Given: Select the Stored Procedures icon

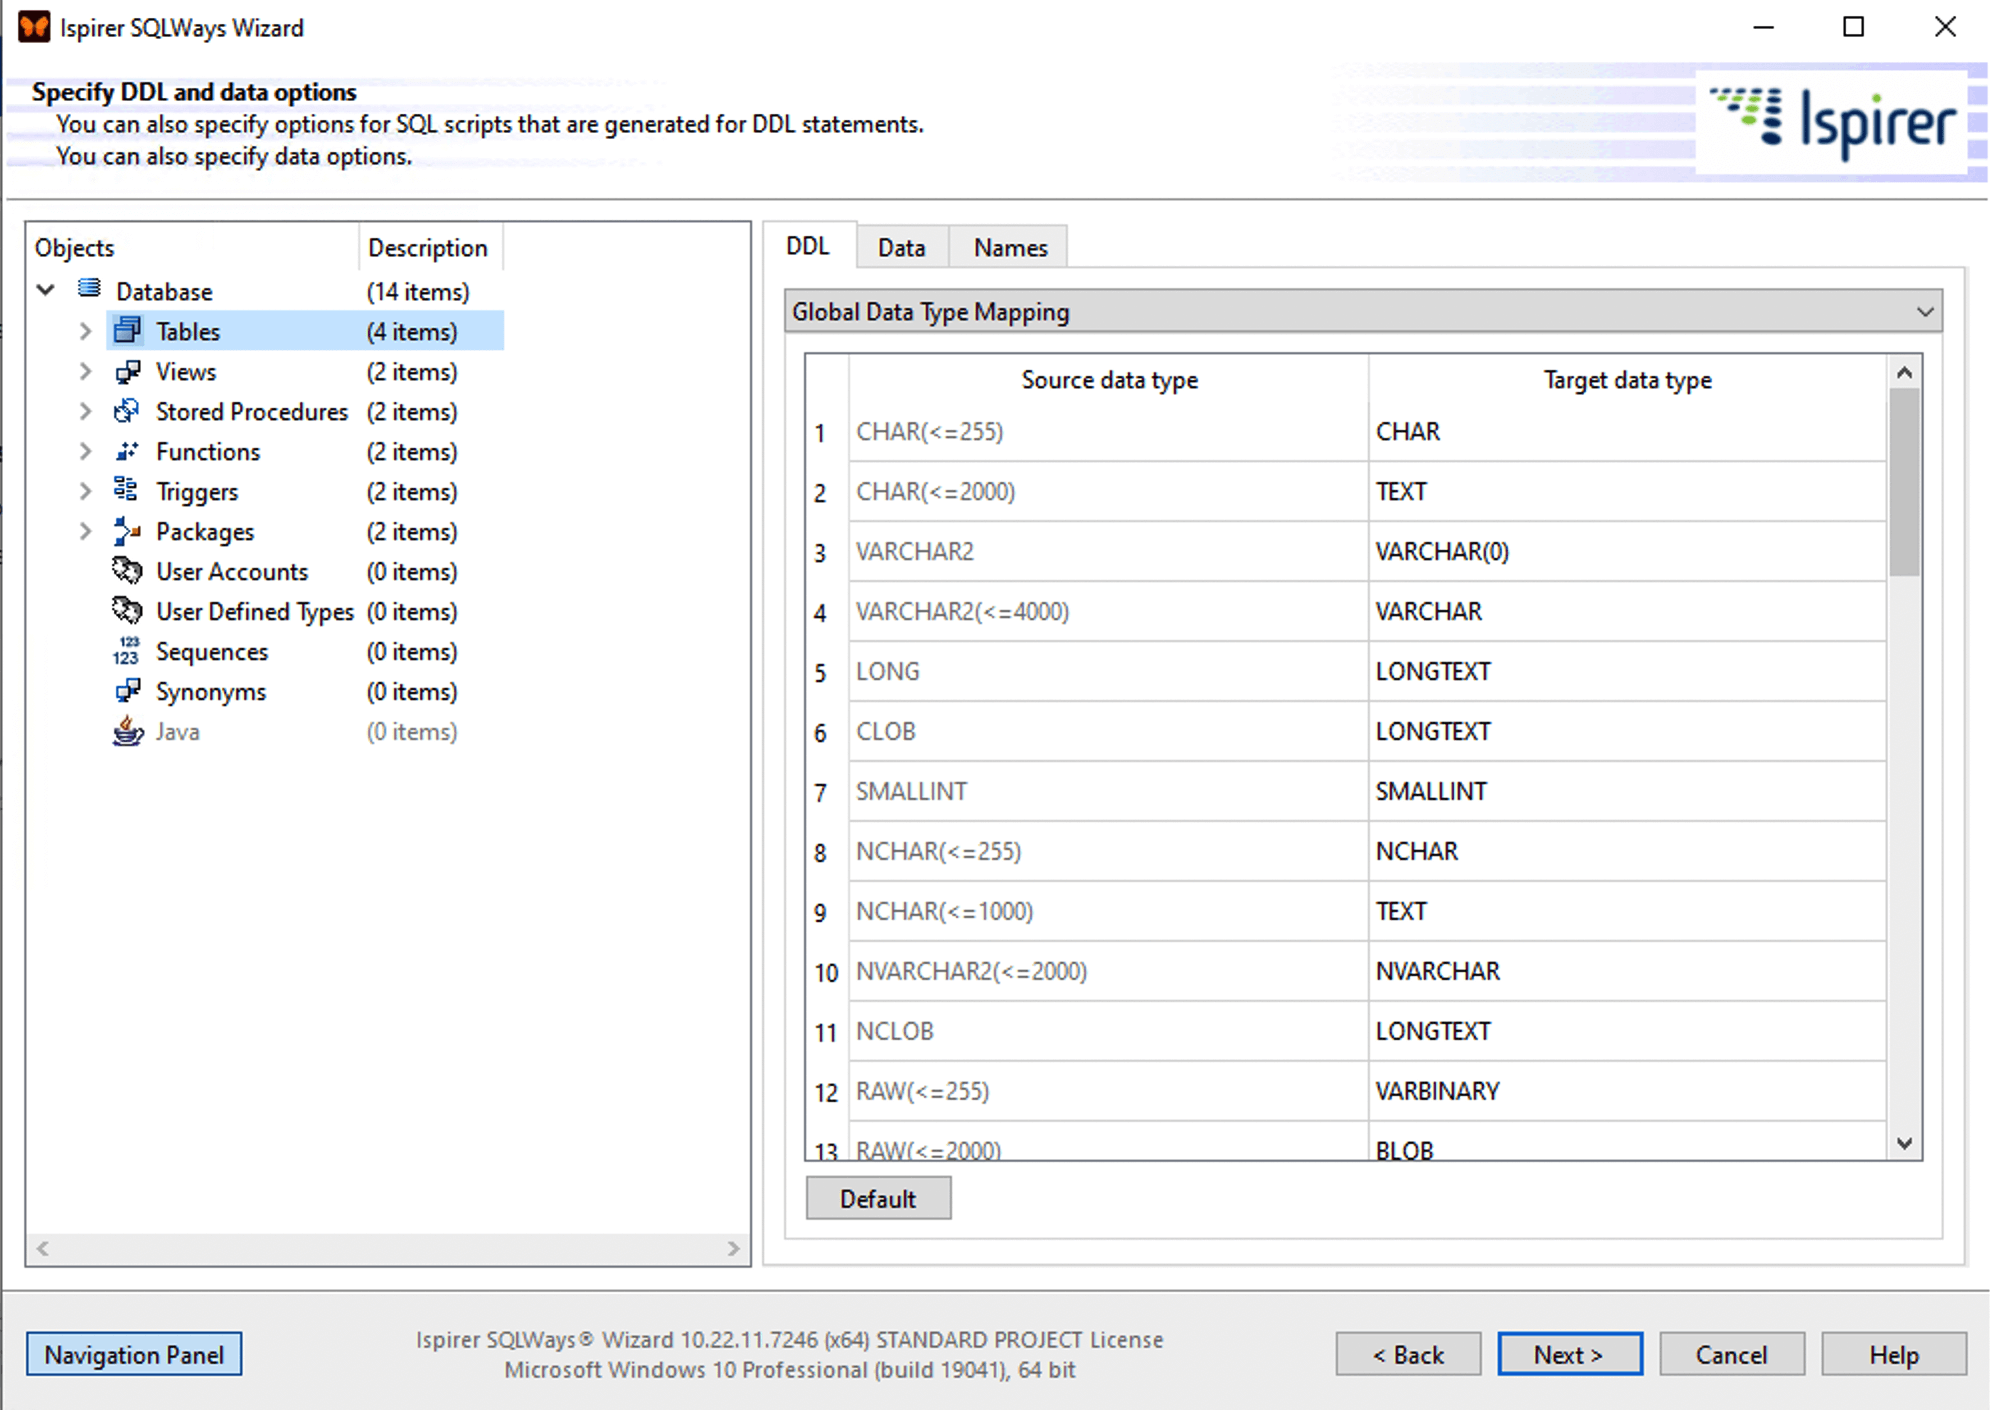Looking at the screenshot, I should [127, 411].
